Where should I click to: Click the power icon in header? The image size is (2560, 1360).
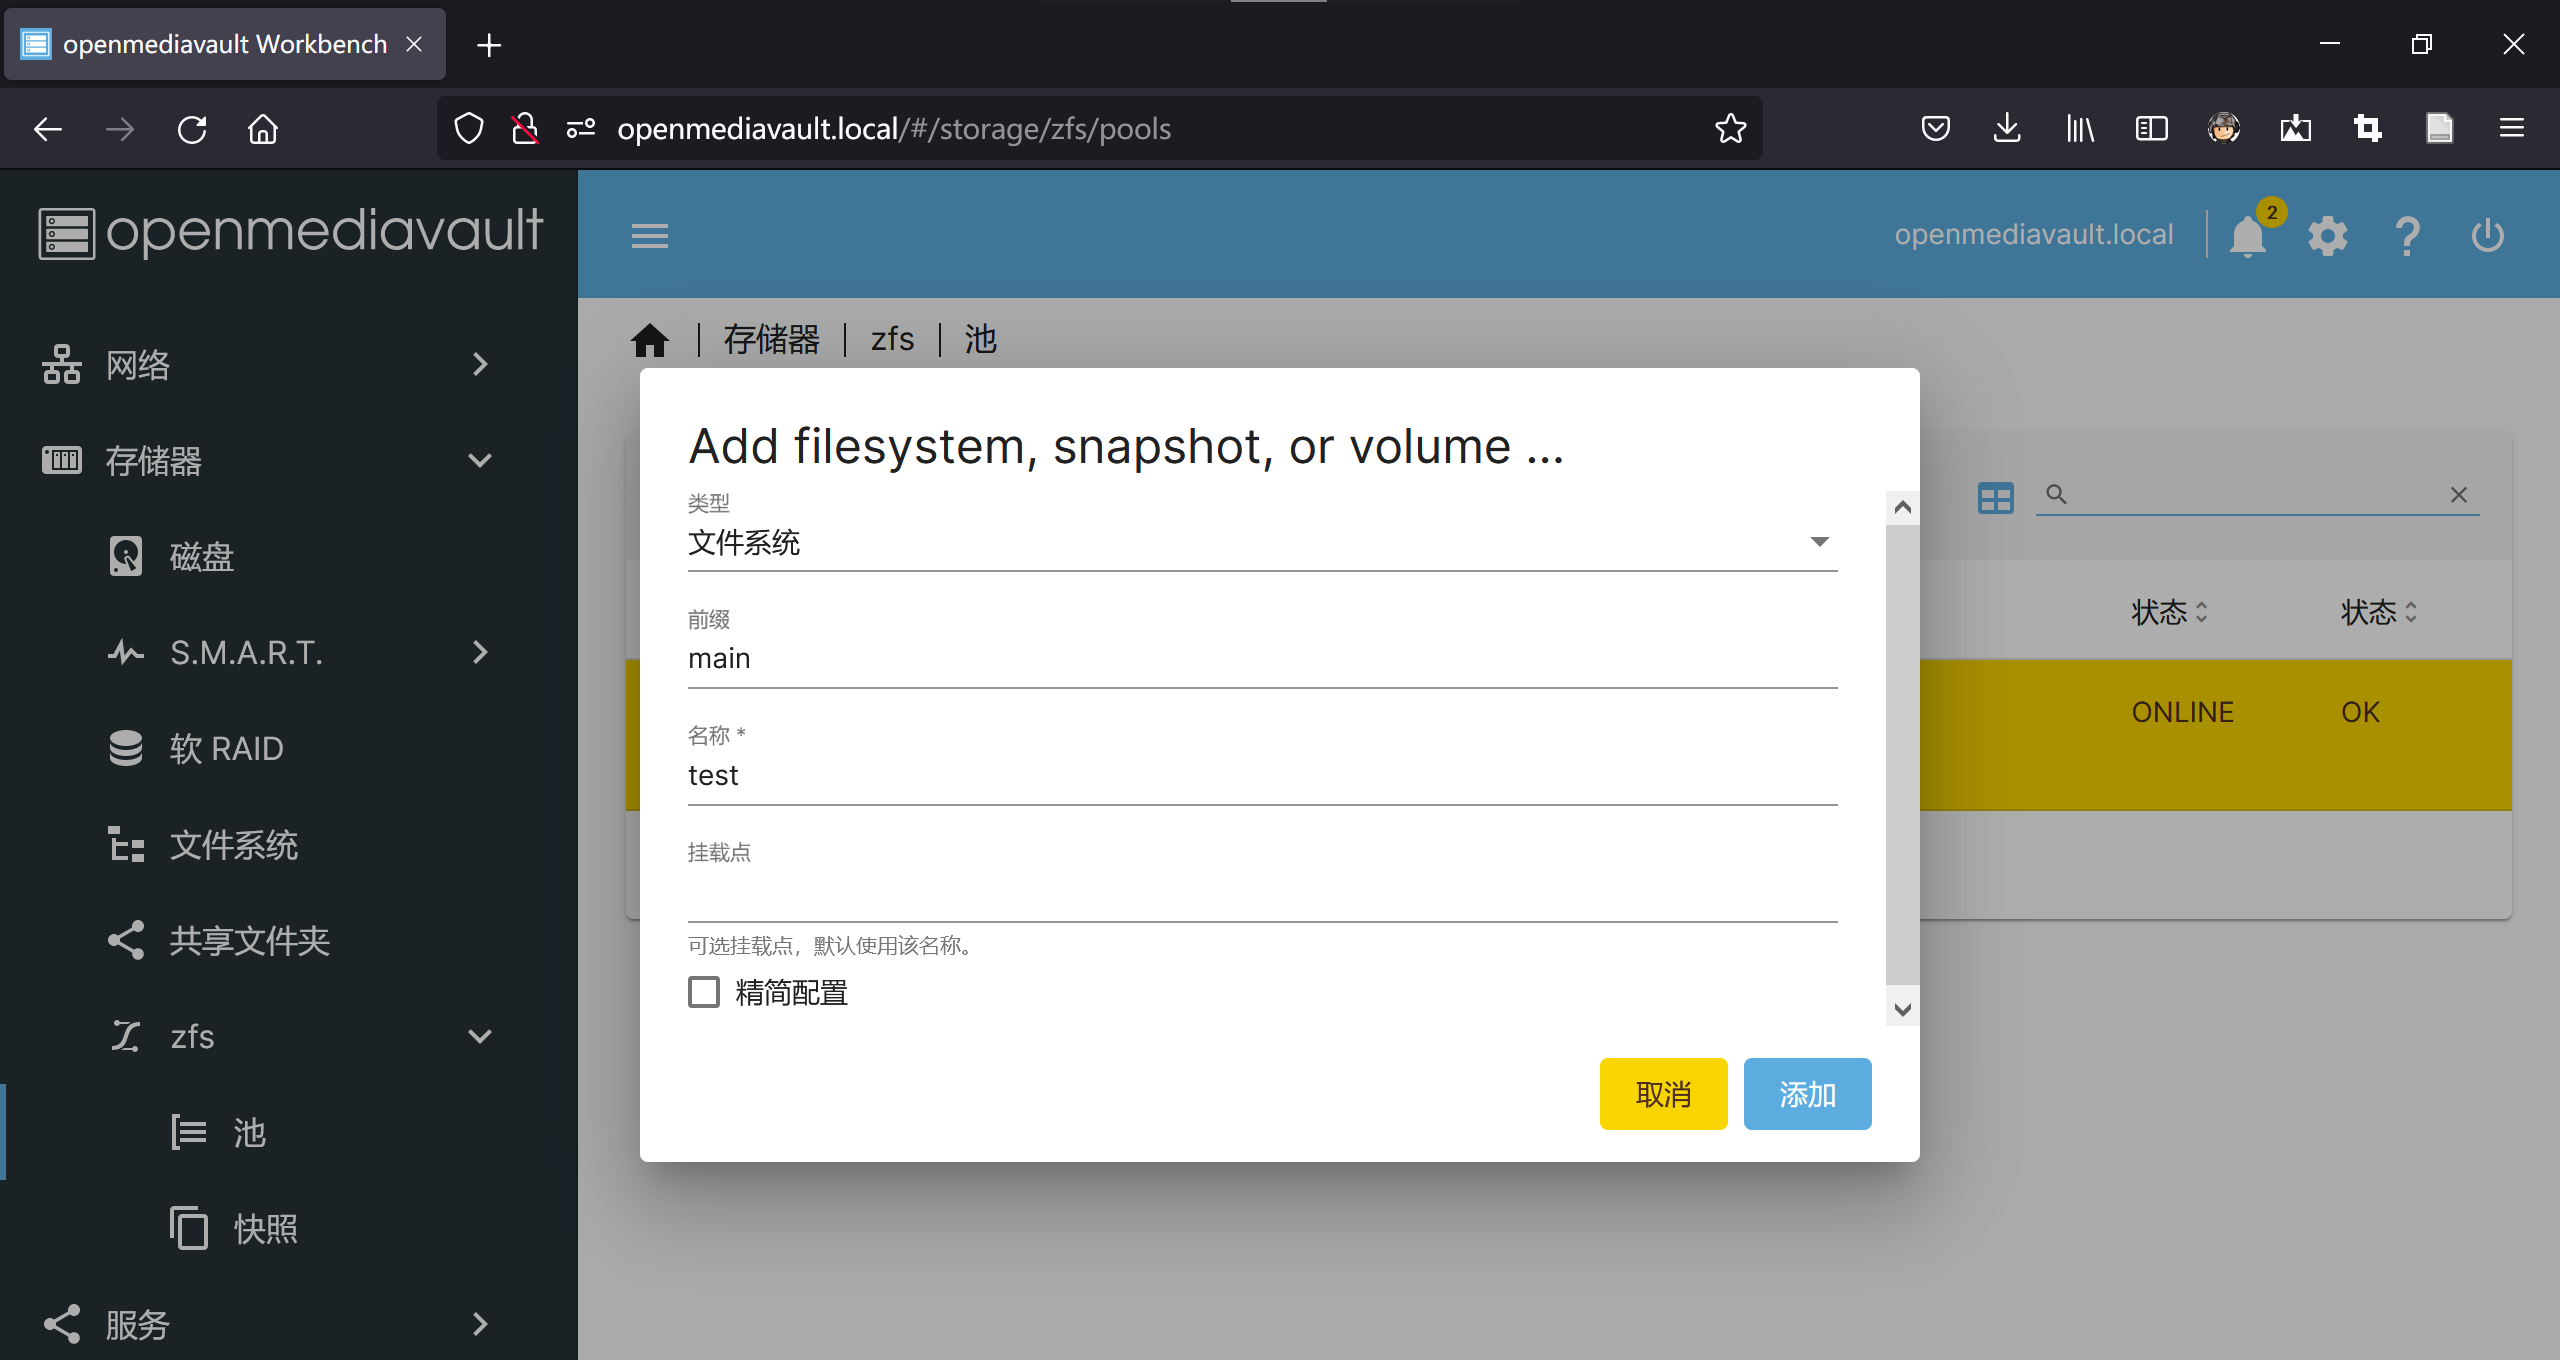(x=2487, y=237)
